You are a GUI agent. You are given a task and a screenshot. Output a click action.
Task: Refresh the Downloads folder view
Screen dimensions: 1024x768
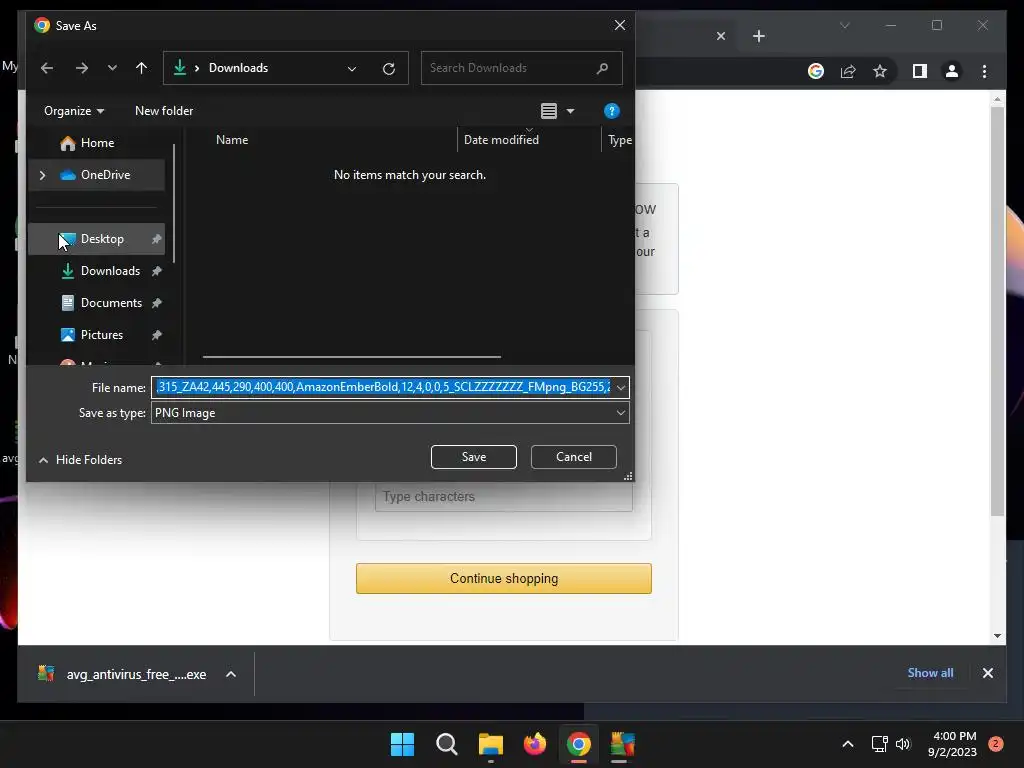pos(389,69)
